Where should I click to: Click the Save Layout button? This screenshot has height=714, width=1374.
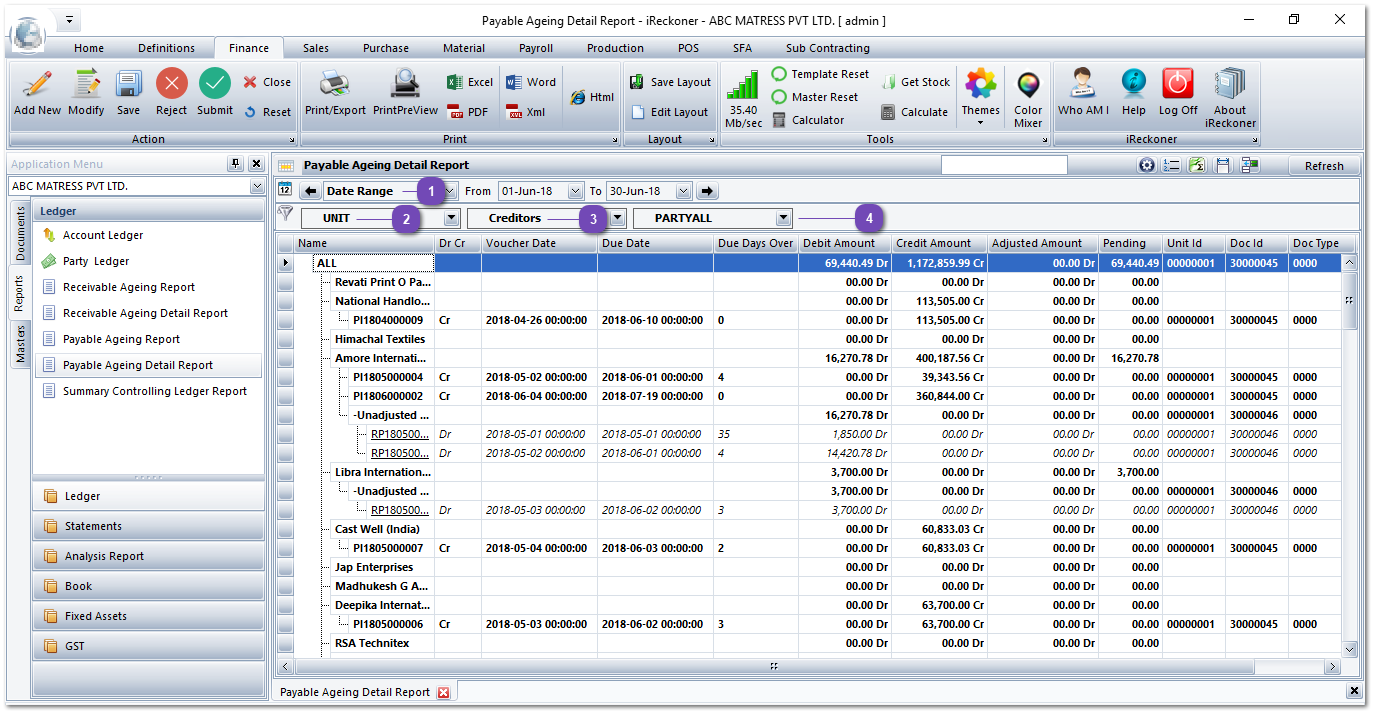coord(671,81)
